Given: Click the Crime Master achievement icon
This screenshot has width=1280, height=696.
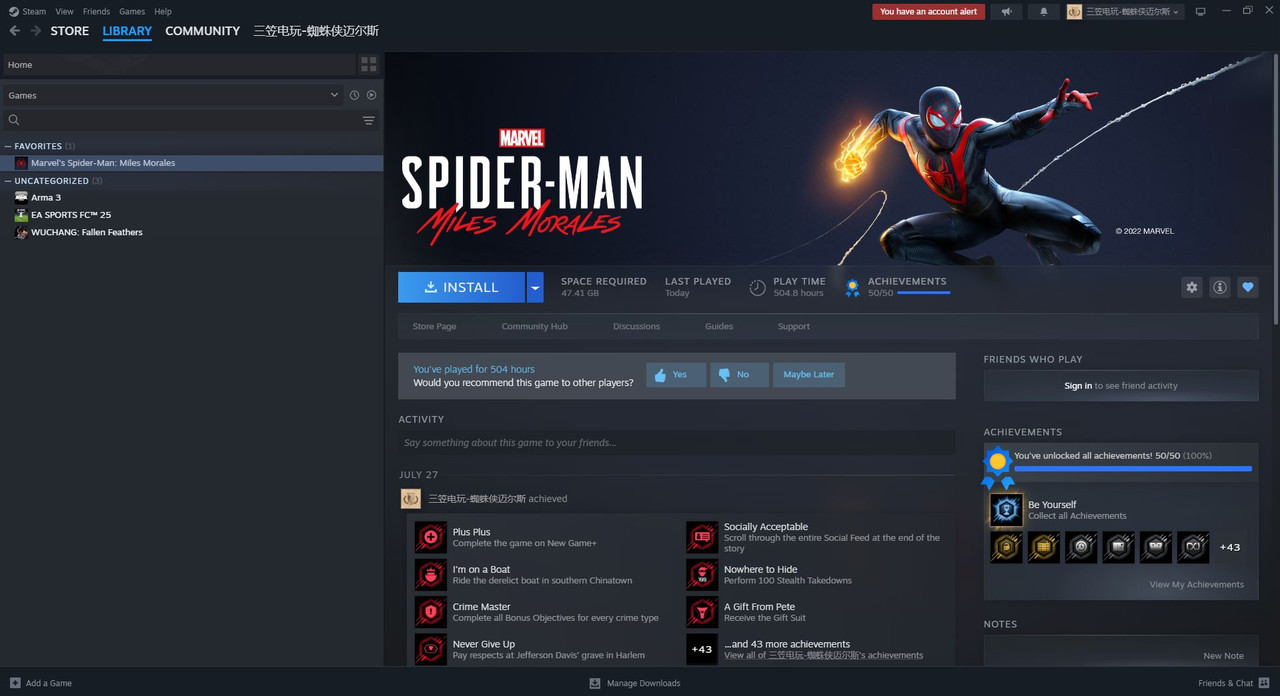Looking at the screenshot, I should point(431,612).
